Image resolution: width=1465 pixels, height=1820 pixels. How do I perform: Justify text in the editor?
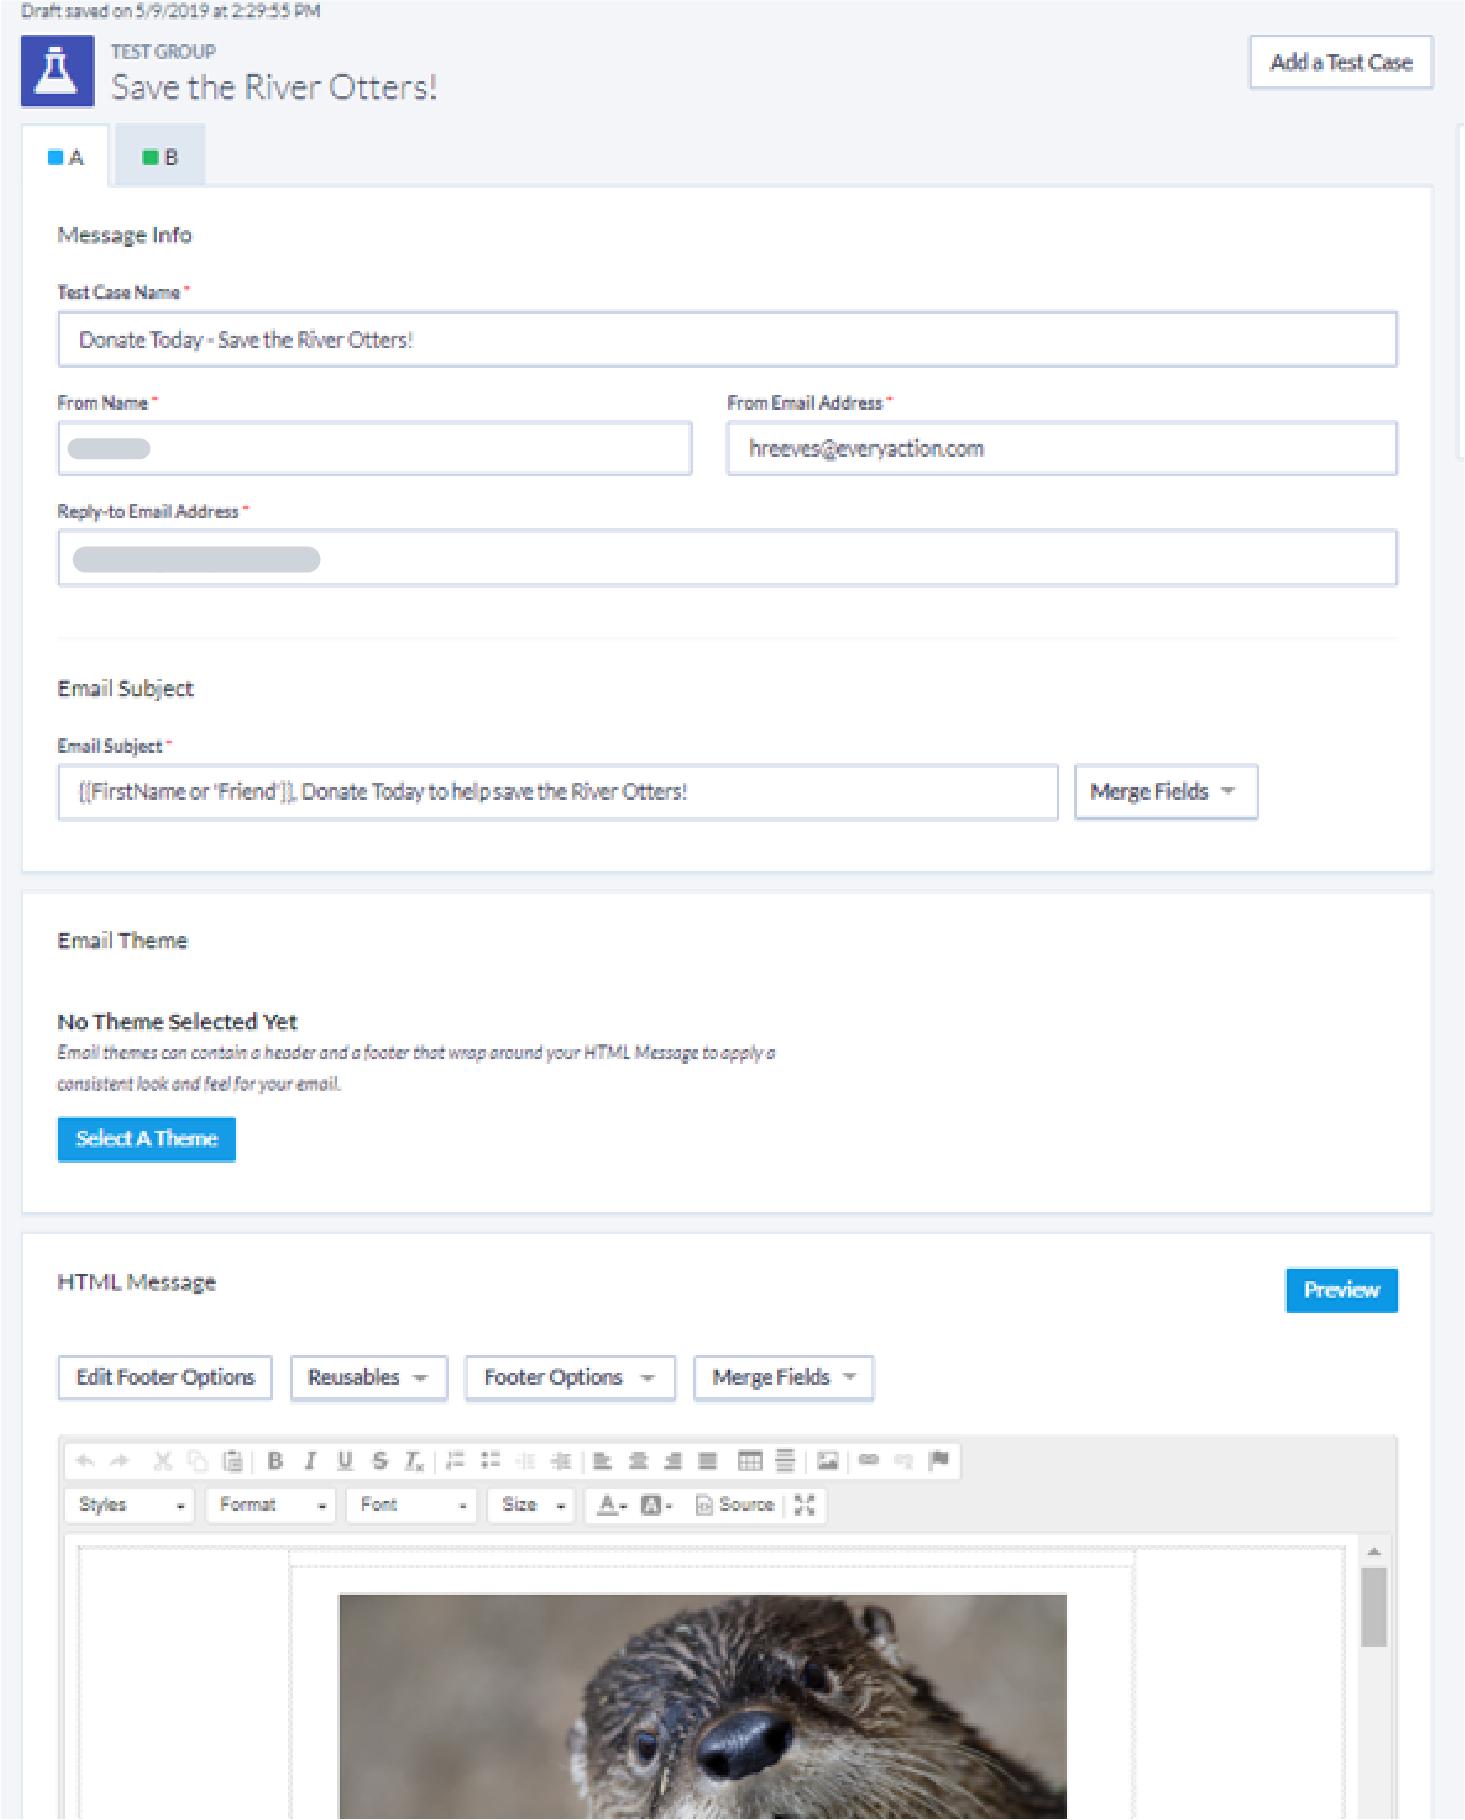[708, 1461]
